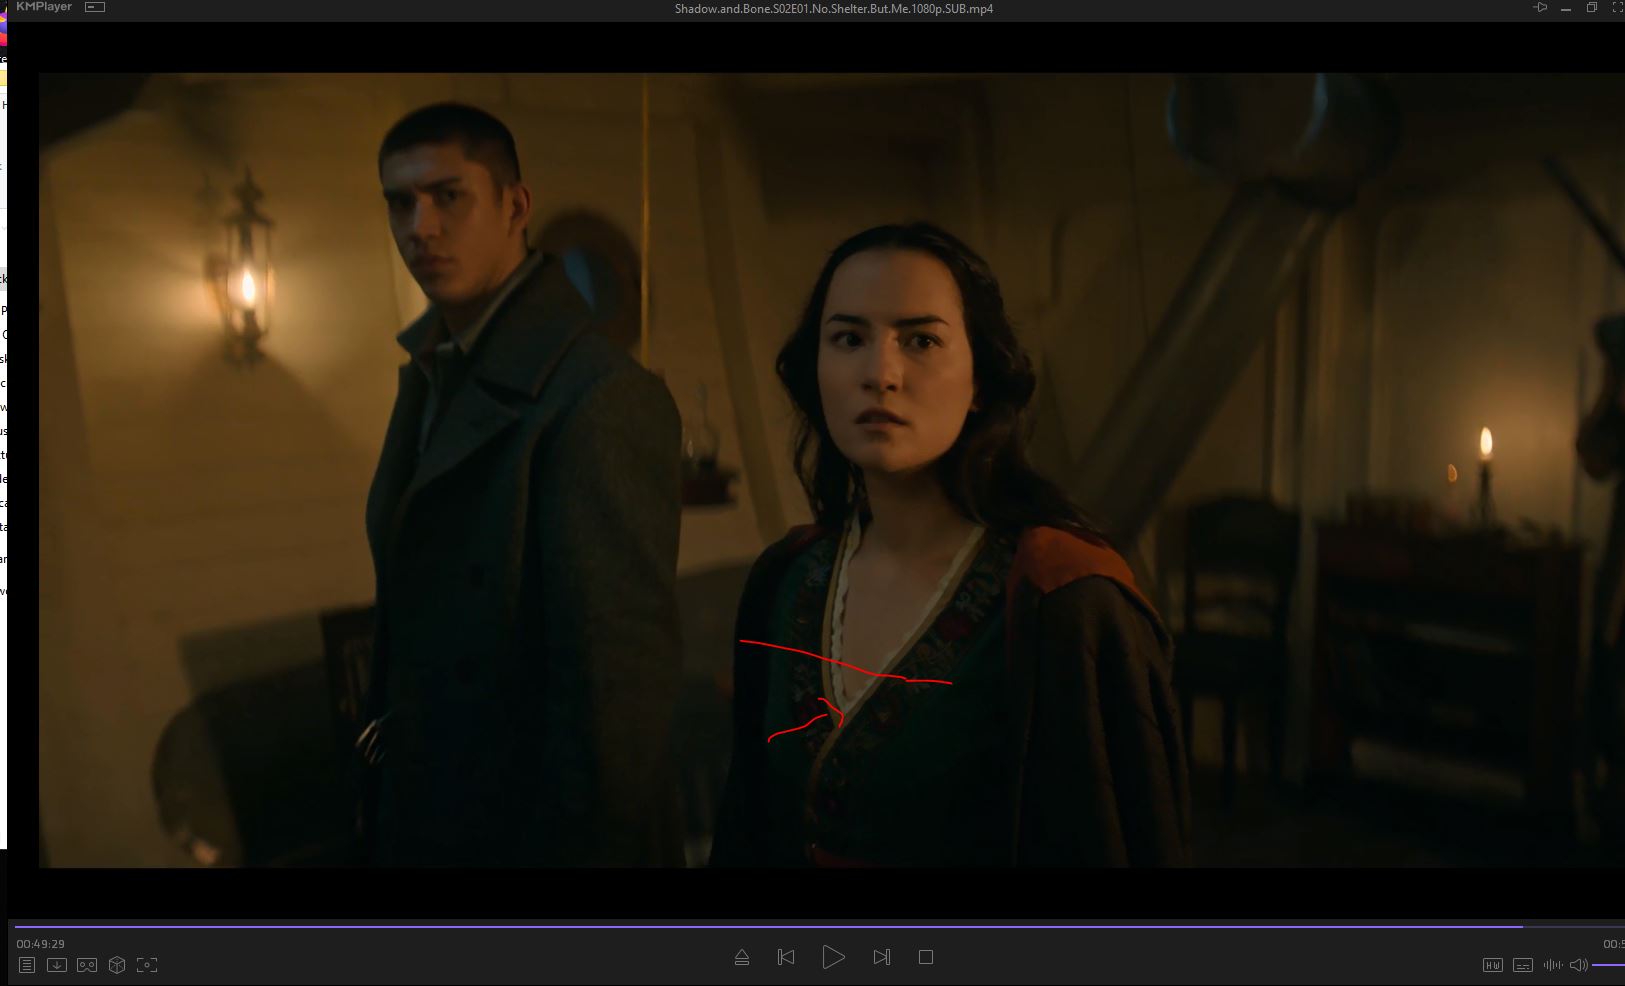Viewport: 1625px width, 986px height.
Task: Click the download video icon
Action: [x=57, y=965]
